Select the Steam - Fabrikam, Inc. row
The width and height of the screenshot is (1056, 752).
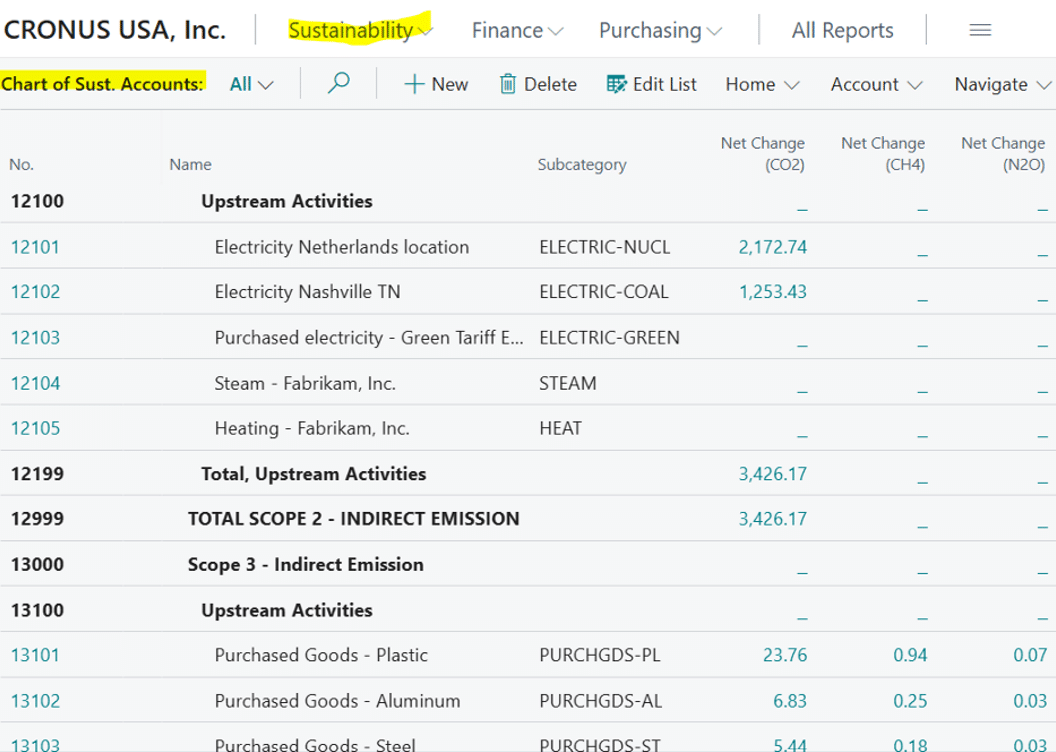pos(305,383)
